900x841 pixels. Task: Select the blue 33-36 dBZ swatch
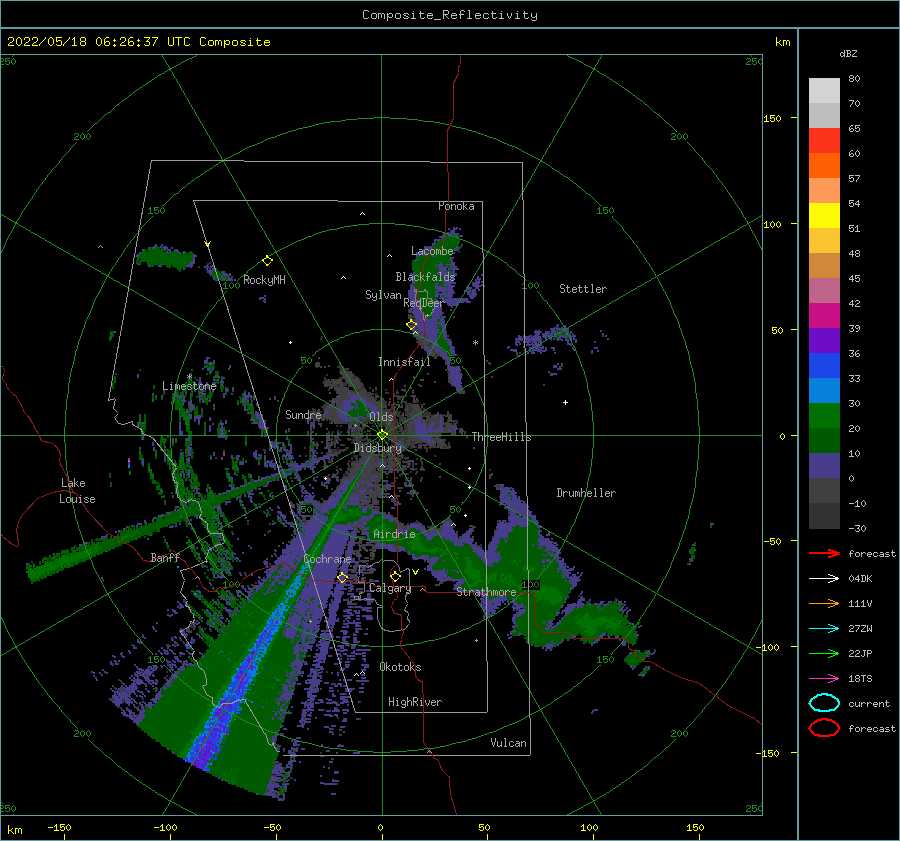[x=824, y=366]
